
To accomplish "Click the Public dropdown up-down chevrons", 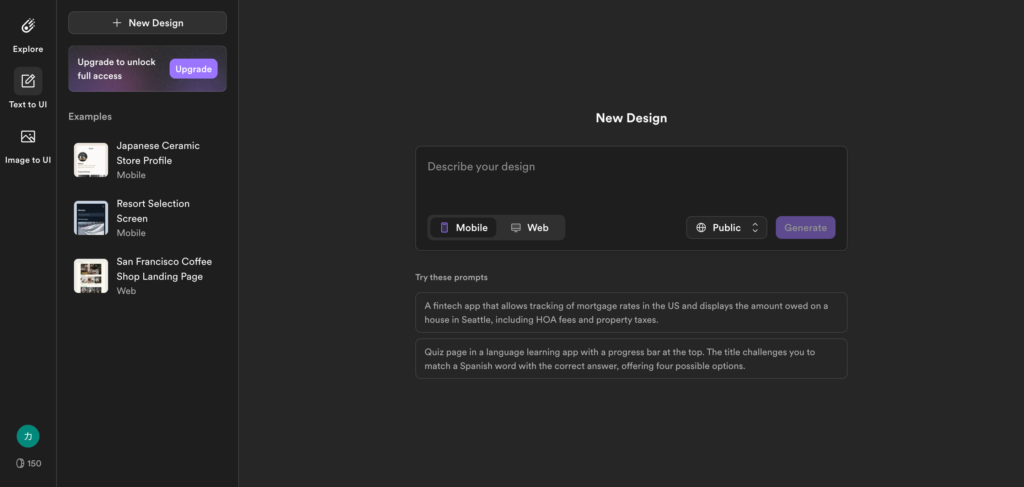I will (755, 228).
